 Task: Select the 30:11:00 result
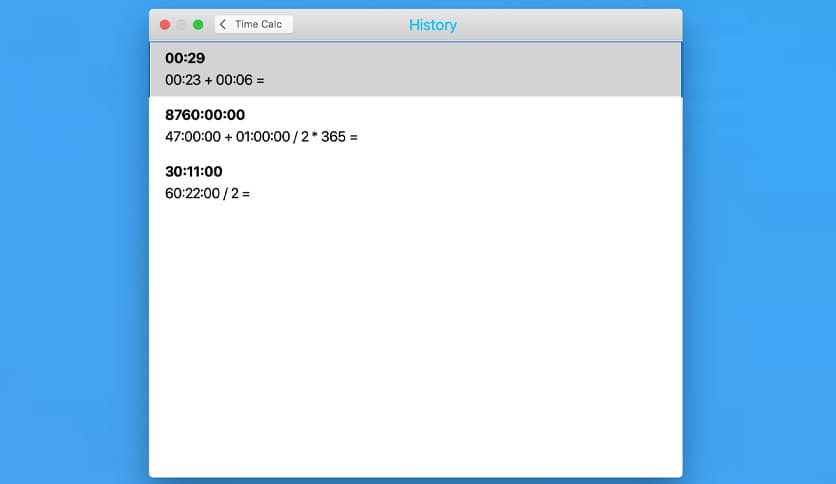coord(194,172)
